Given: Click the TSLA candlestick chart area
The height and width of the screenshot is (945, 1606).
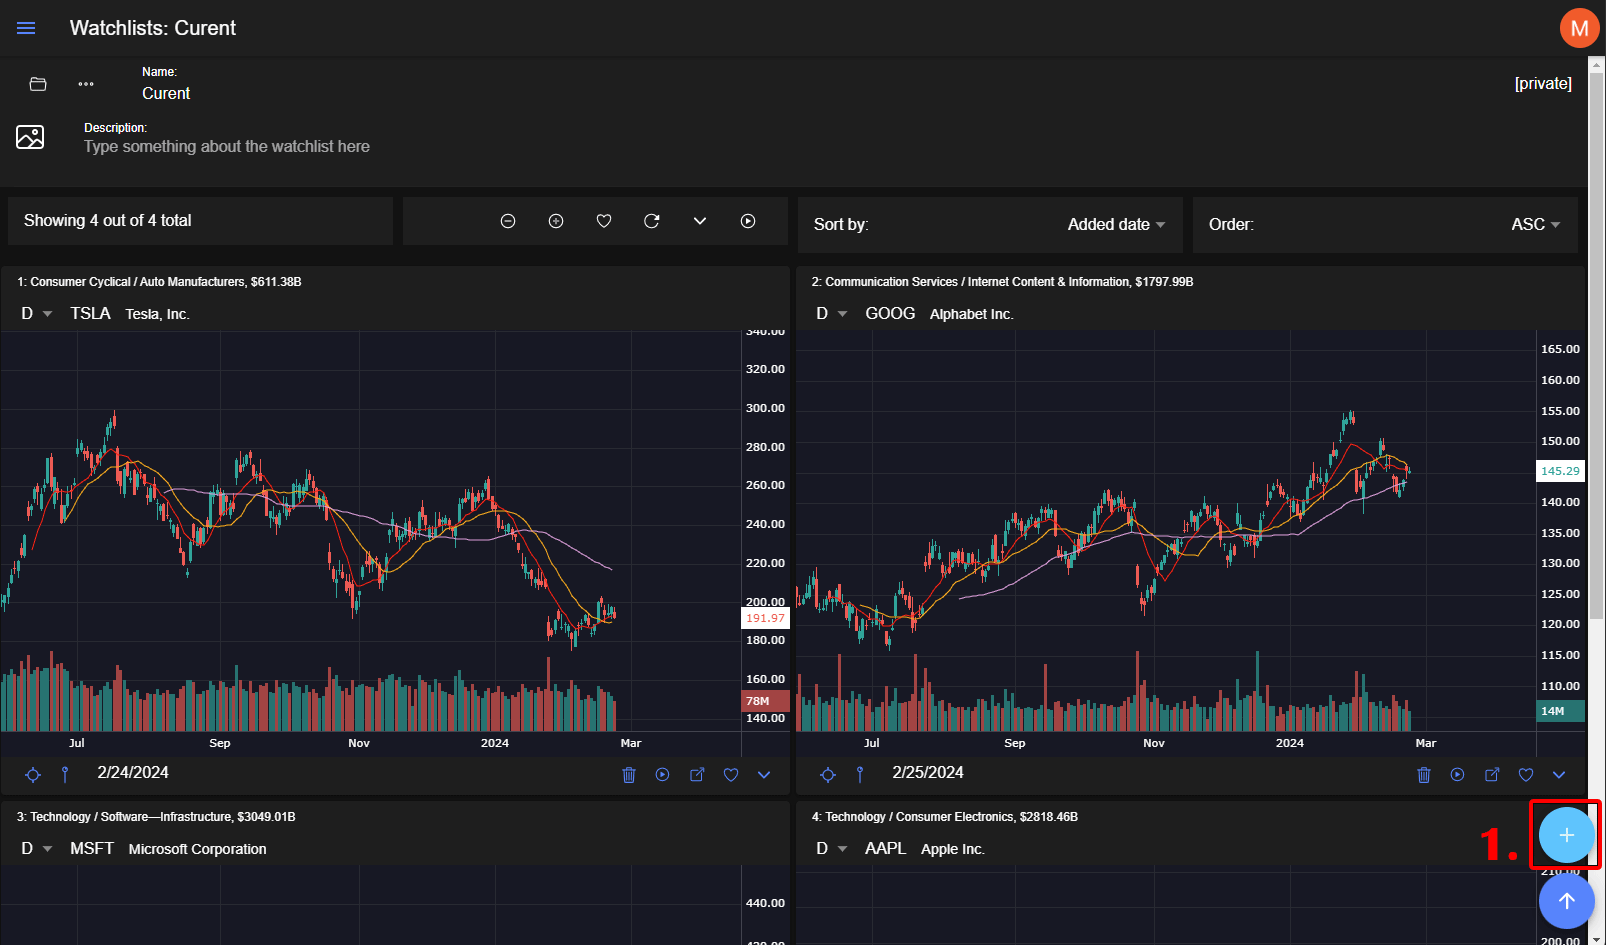Looking at the screenshot, I should tap(370, 530).
